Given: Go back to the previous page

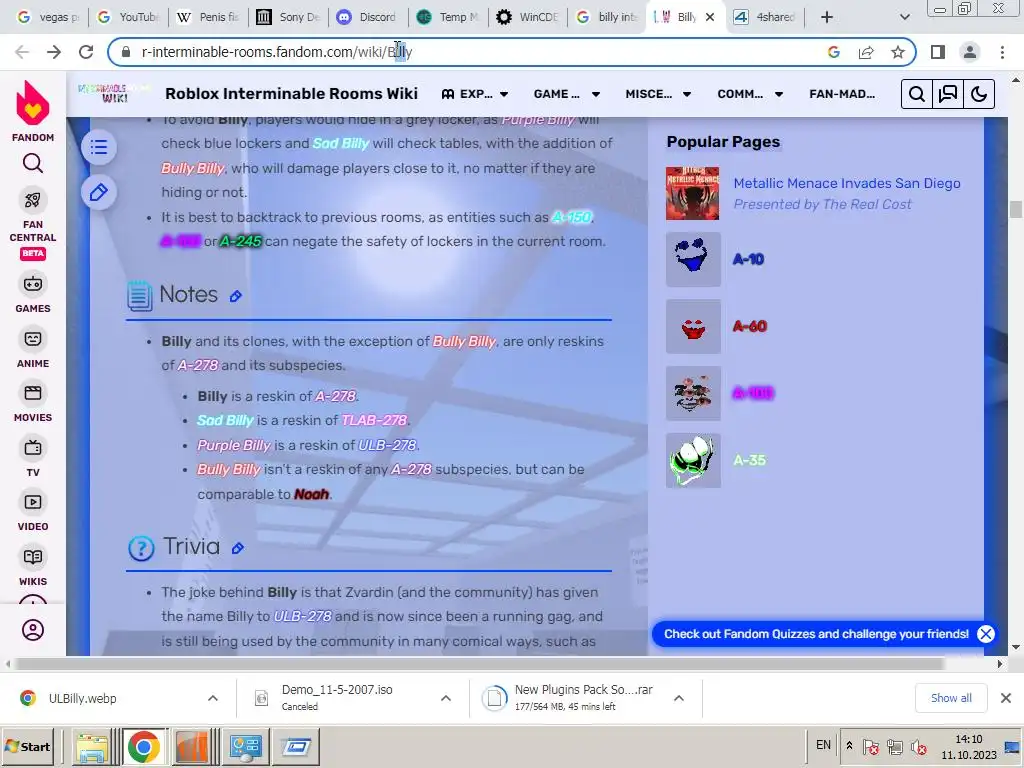Looking at the screenshot, I should (x=22, y=52).
